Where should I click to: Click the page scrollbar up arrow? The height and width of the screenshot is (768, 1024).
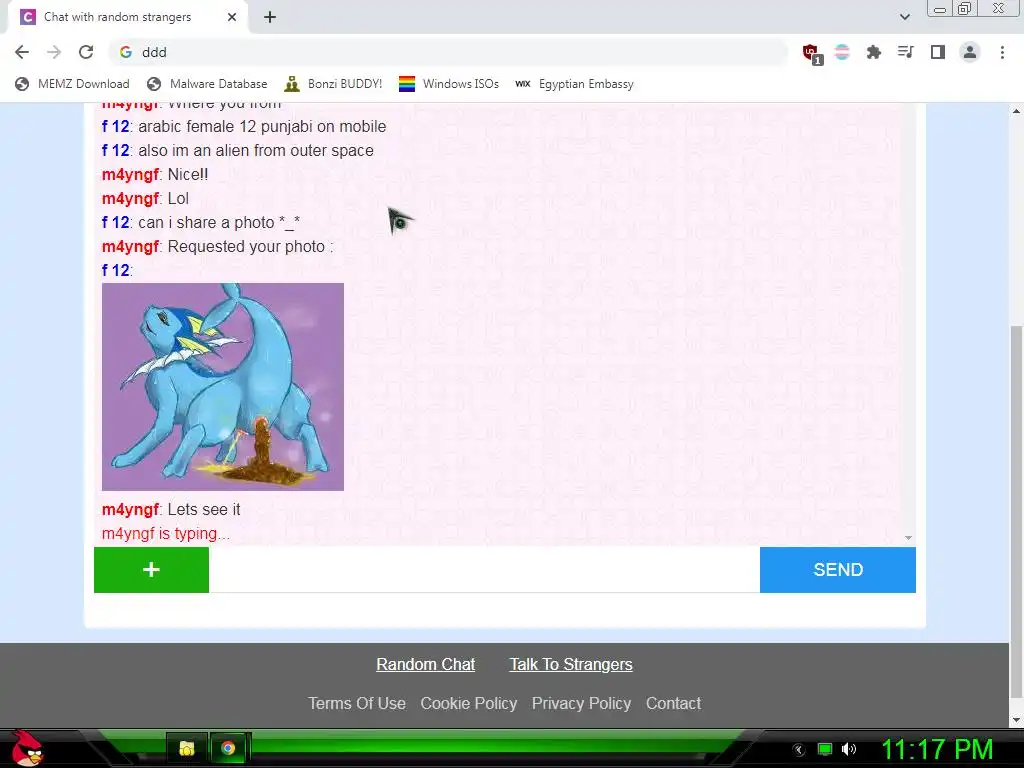coord(1017,111)
